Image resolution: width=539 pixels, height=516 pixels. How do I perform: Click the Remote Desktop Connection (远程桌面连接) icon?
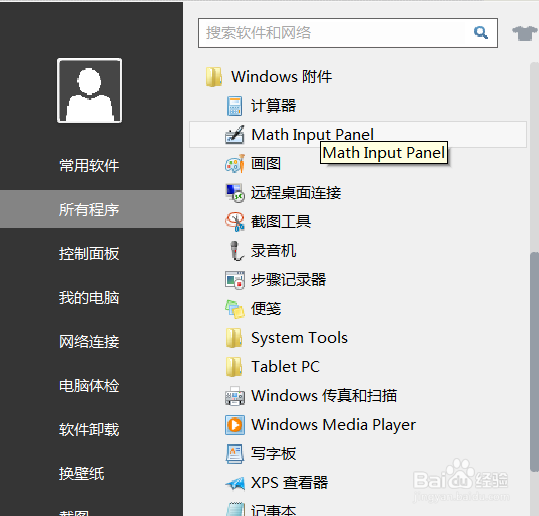coord(235,193)
